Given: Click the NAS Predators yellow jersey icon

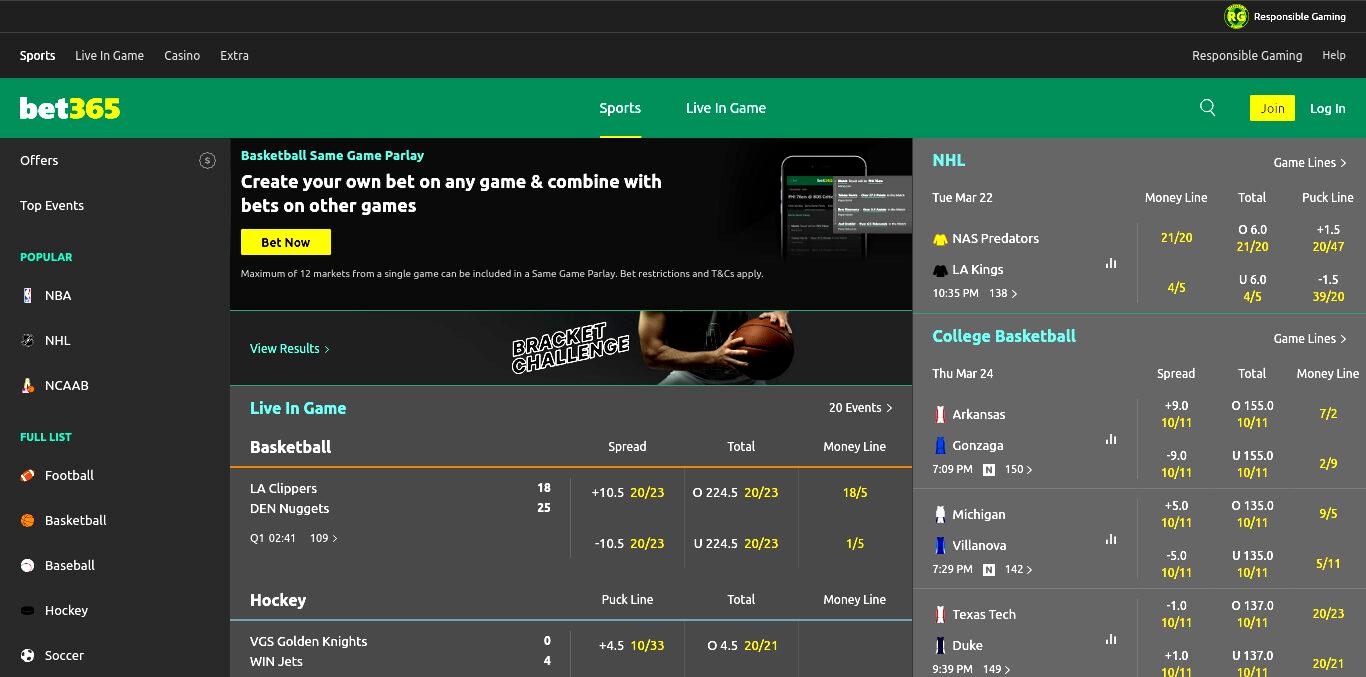Looking at the screenshot, I should [x=940, y=239].
